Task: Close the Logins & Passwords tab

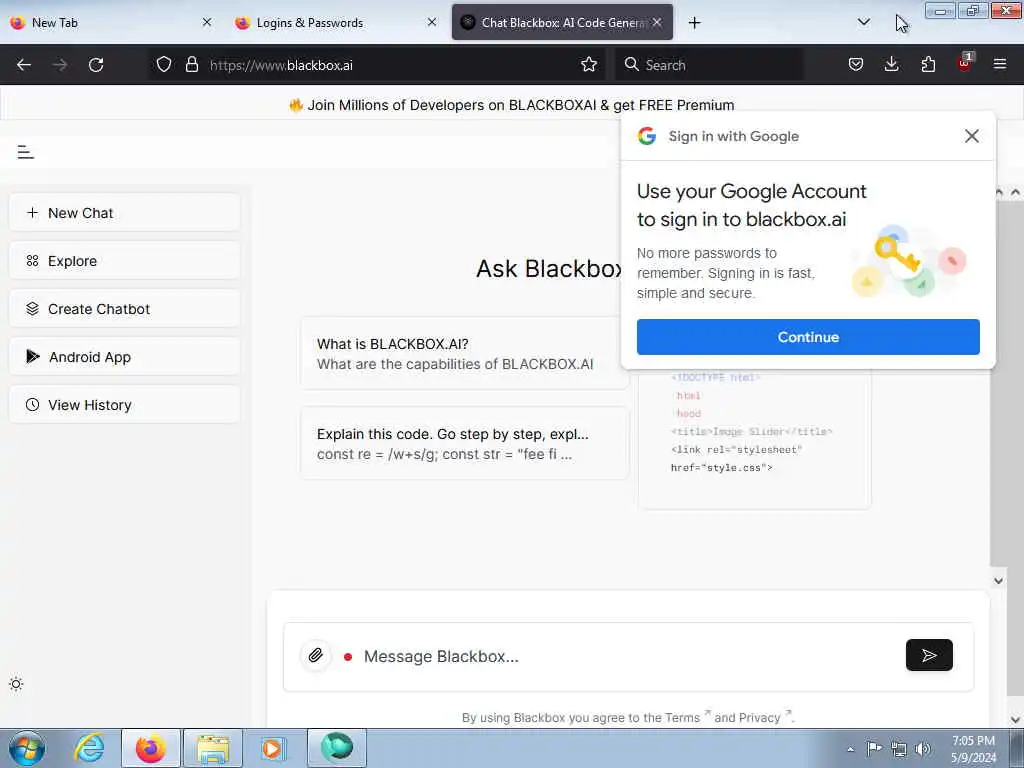Action: [x=432, y=22]
